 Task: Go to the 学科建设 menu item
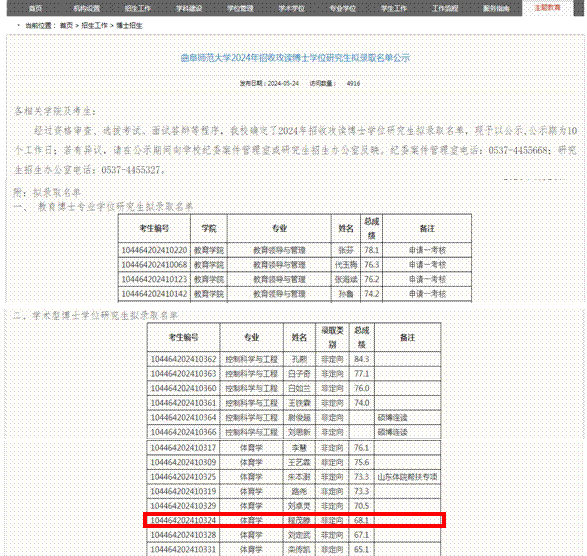[x=189, y=8]
